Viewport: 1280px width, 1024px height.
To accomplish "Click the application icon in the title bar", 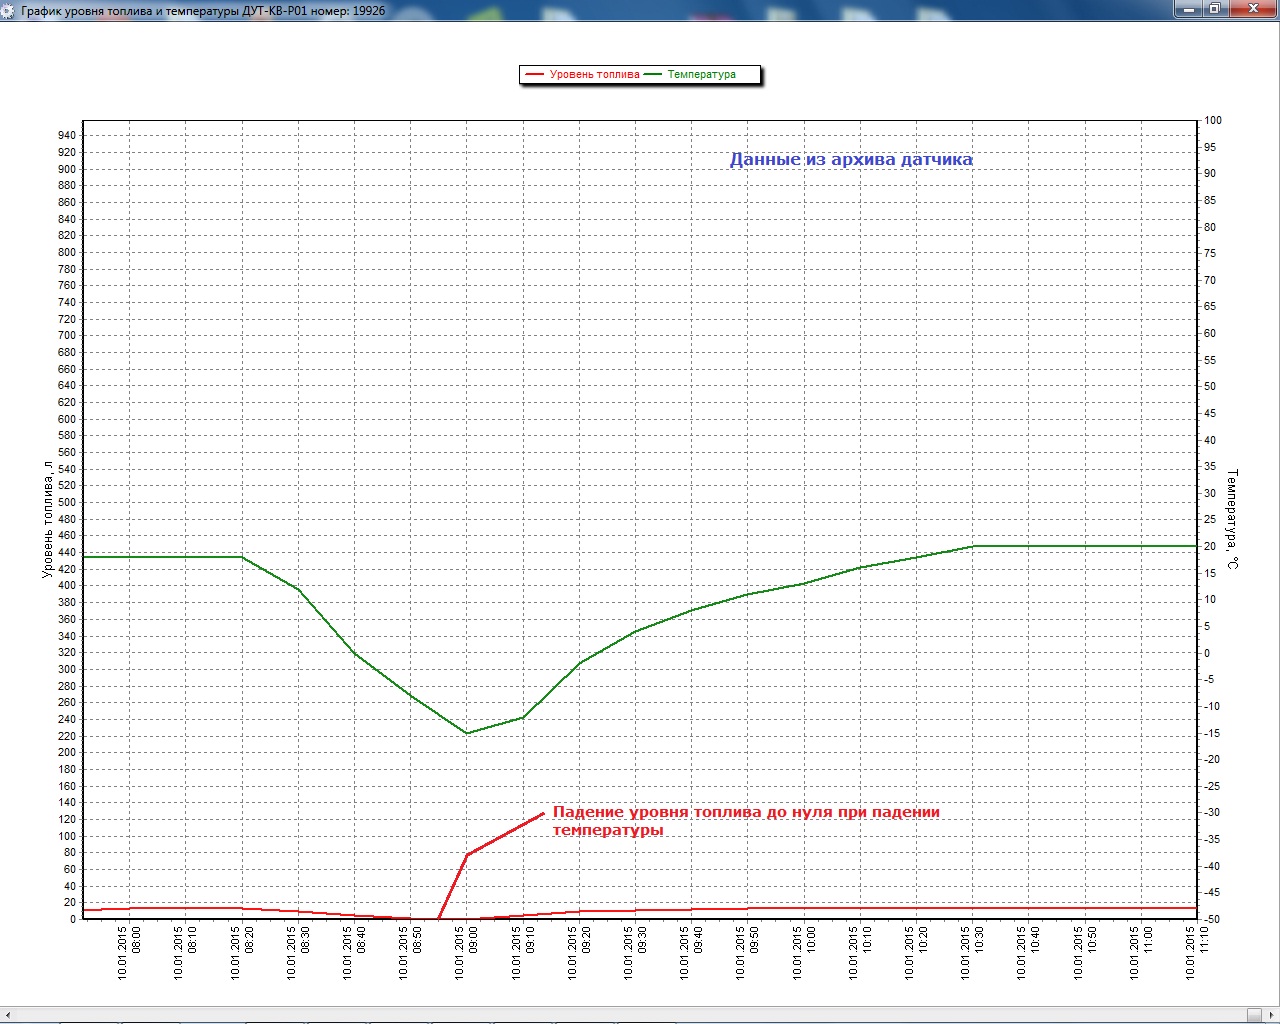I will [9, 11].
